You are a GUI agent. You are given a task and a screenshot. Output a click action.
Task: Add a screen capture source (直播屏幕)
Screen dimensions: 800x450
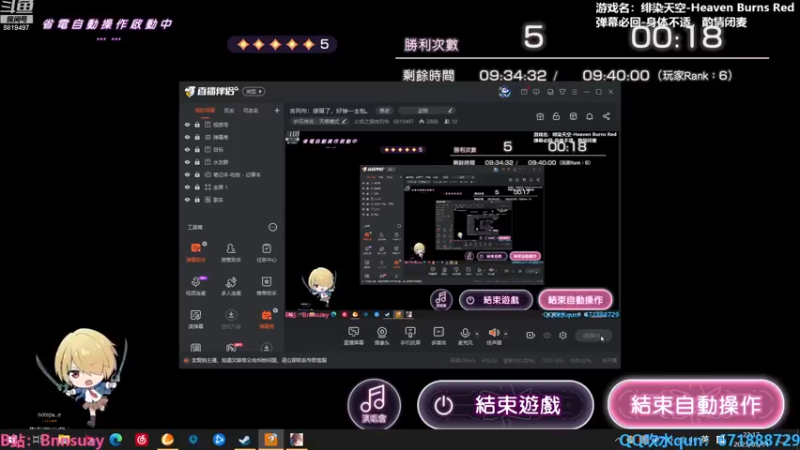(353, 336)
